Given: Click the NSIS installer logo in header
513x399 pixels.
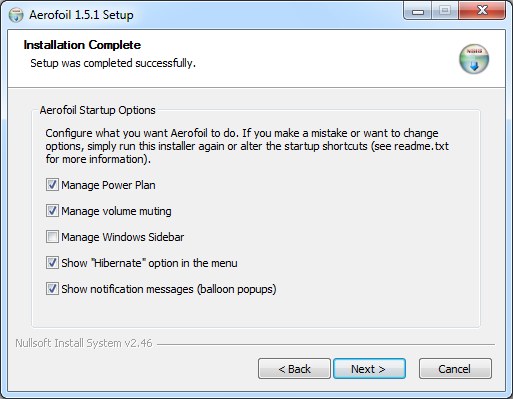Looking at the screenshot, I should click(474, 59).
